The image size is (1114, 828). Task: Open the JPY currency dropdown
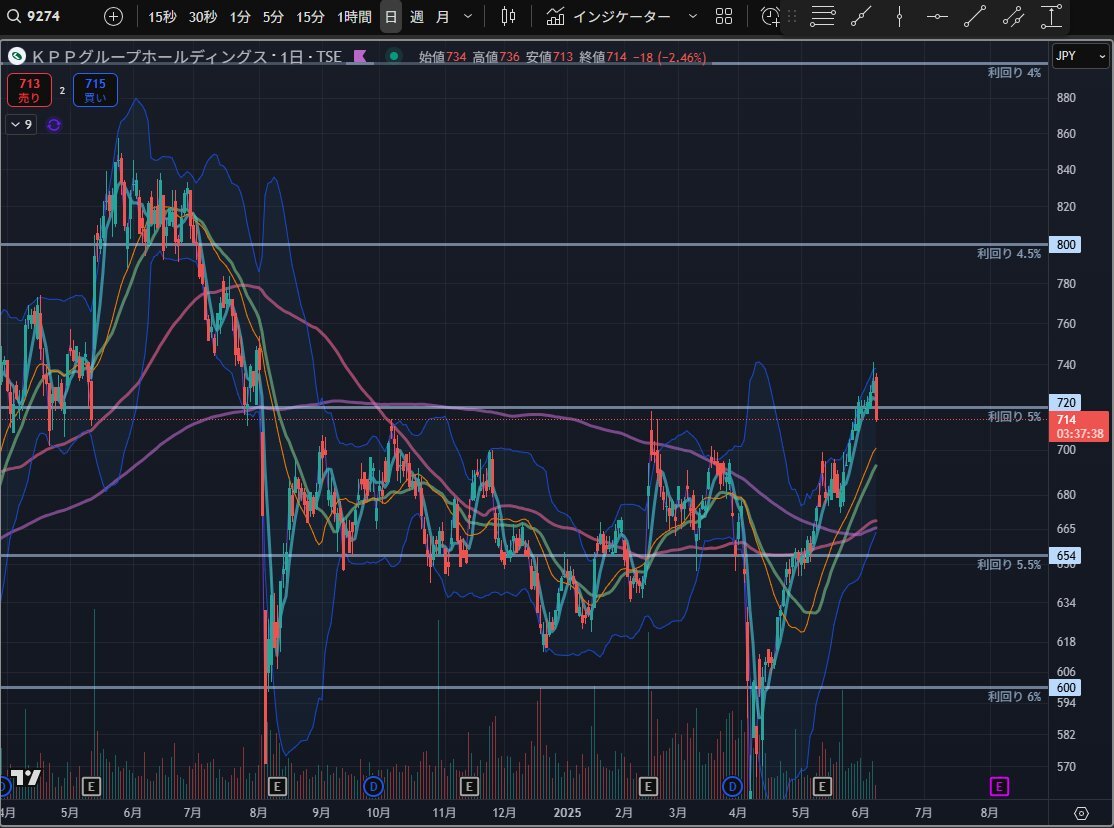[x=1080, y=56]
